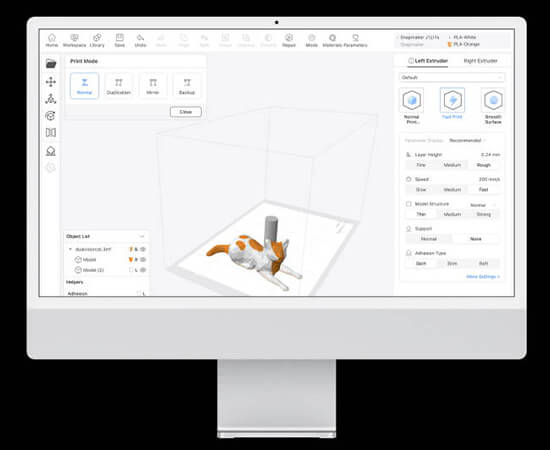Set Adhesion Type to Brim
The image size is (550, 450).
pos(452,263)
